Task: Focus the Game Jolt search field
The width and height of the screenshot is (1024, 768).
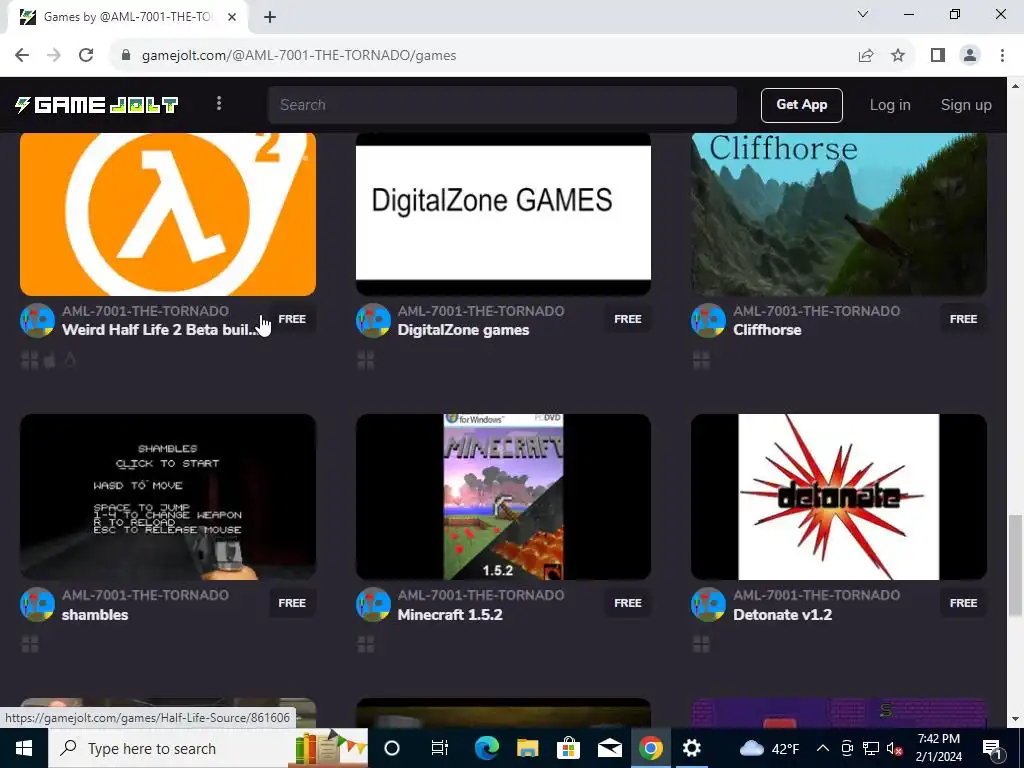Action: 502,104
